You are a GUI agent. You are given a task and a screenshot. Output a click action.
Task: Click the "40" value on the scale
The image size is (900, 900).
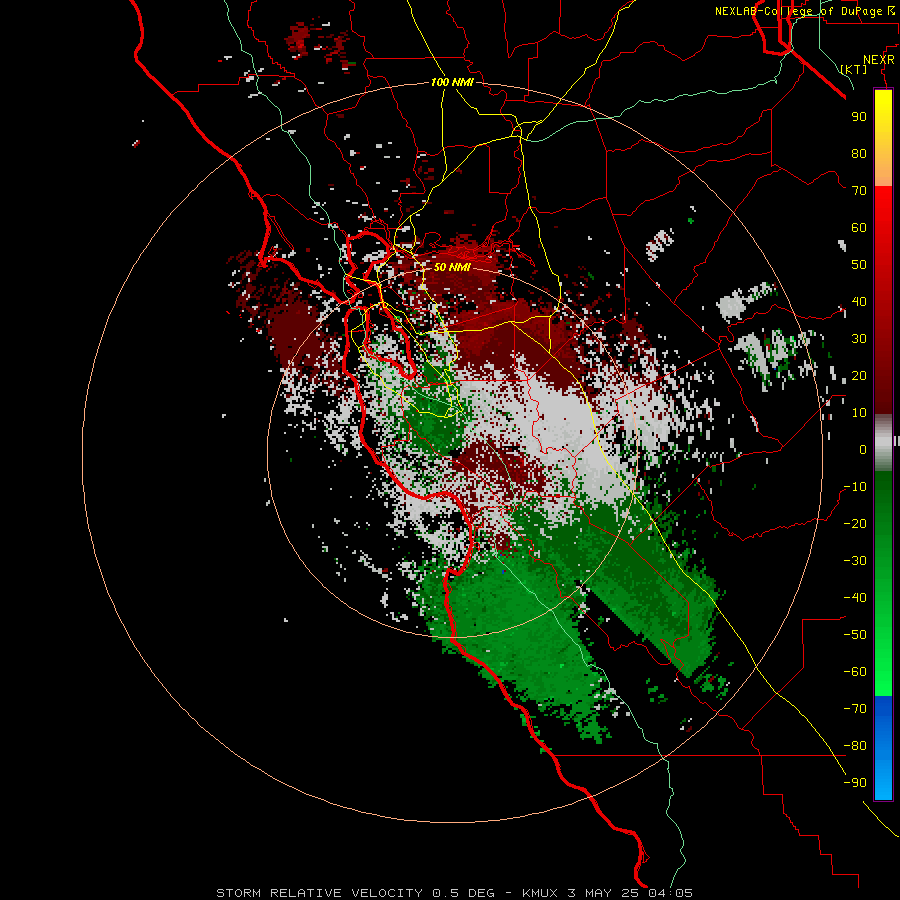point(859,302)
